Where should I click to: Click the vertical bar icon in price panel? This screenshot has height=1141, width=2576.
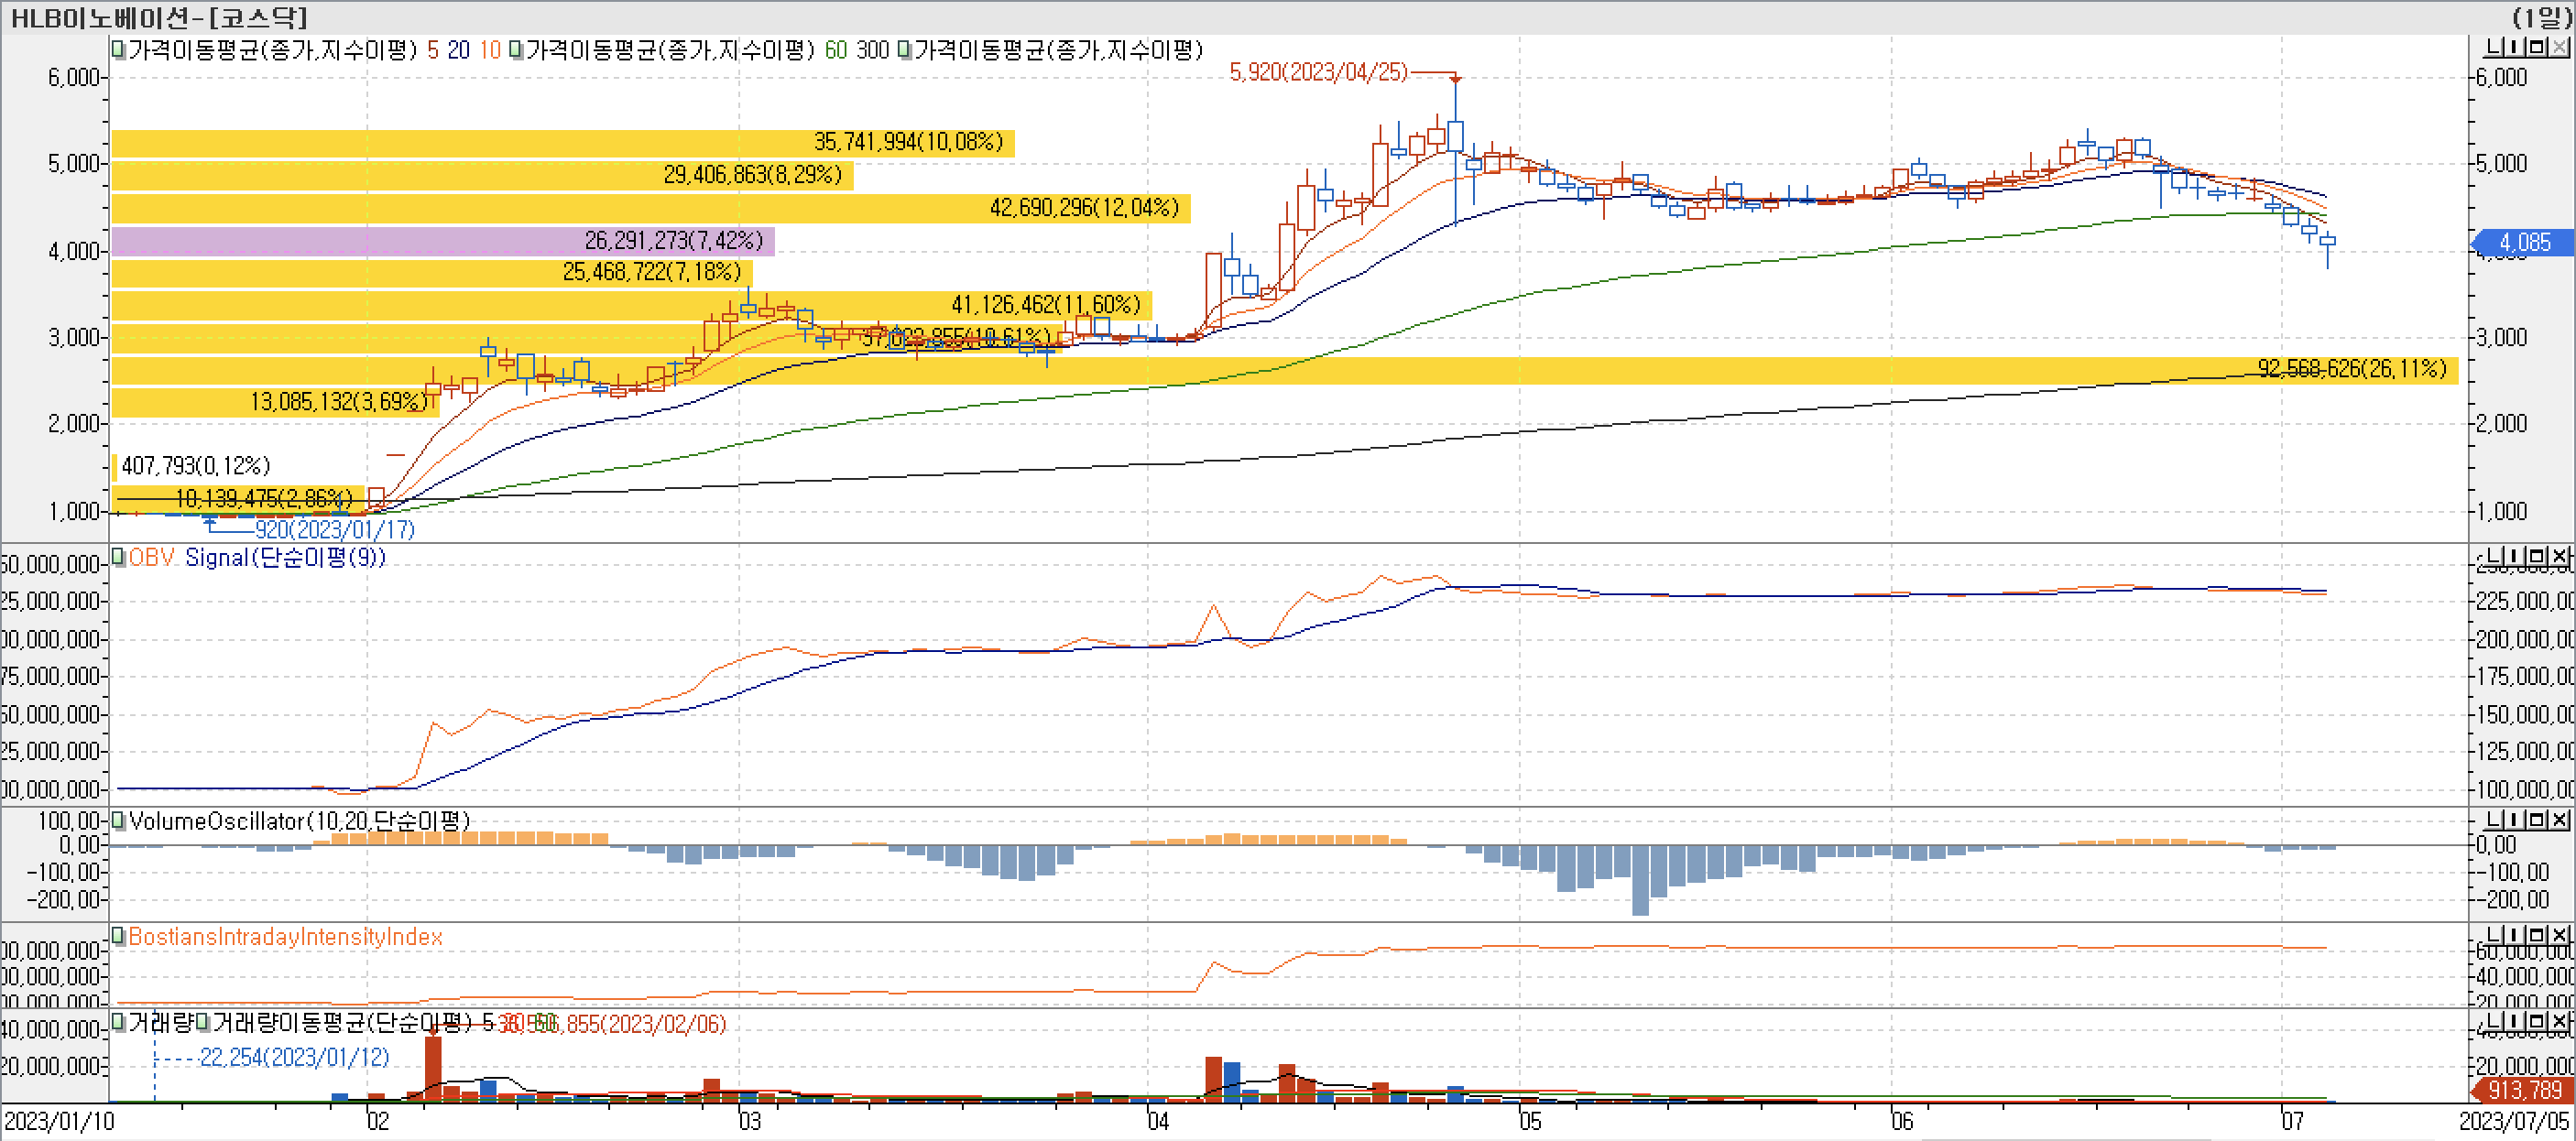[2514, 47]
